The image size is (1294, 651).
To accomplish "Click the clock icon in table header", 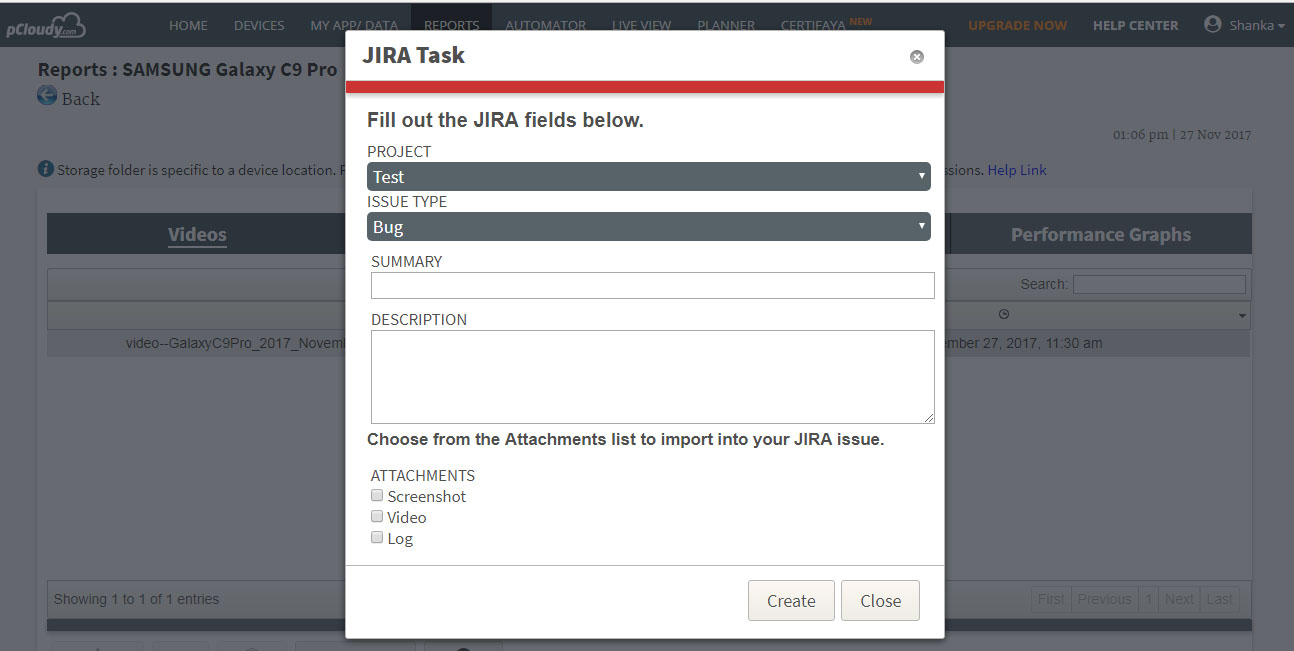I will click(1004, 314).
